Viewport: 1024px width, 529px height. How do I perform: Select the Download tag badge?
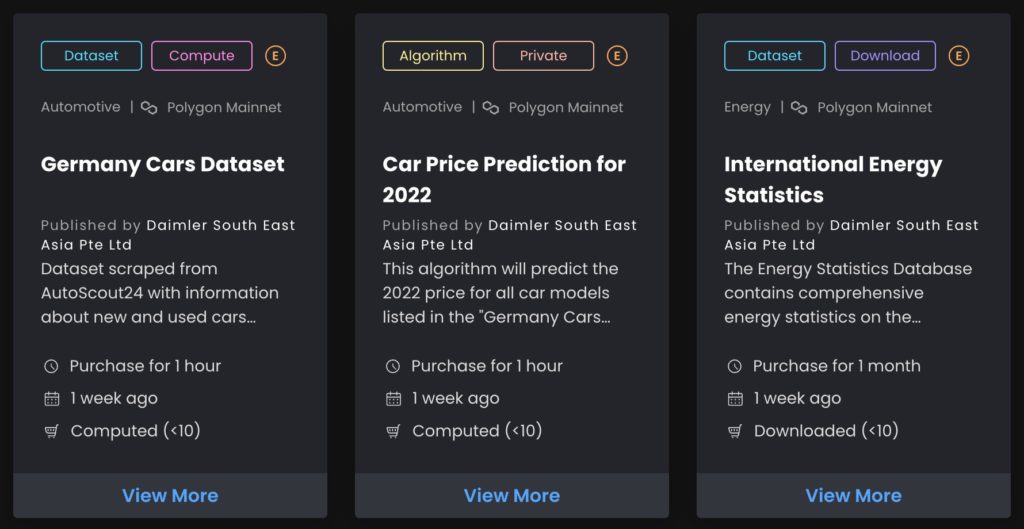pyautogui.click(x=885, y=56)
